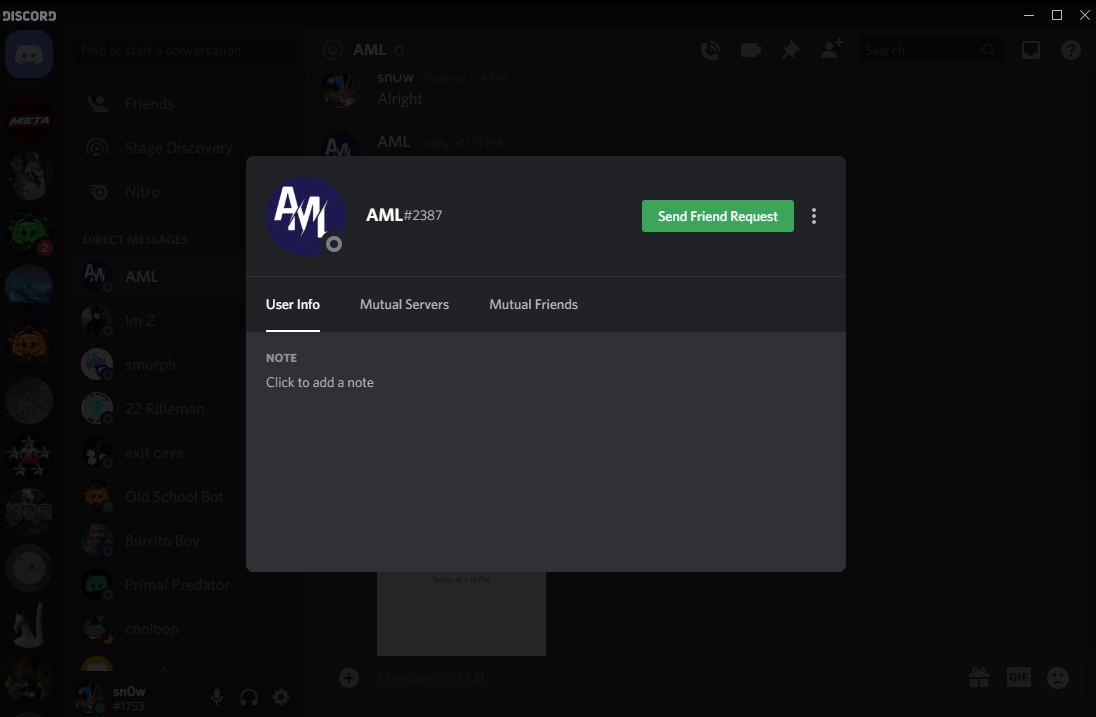Open the three stars server icon
Image resolution: width=1096 pixels, height=717 pixels.
point(29,456)
